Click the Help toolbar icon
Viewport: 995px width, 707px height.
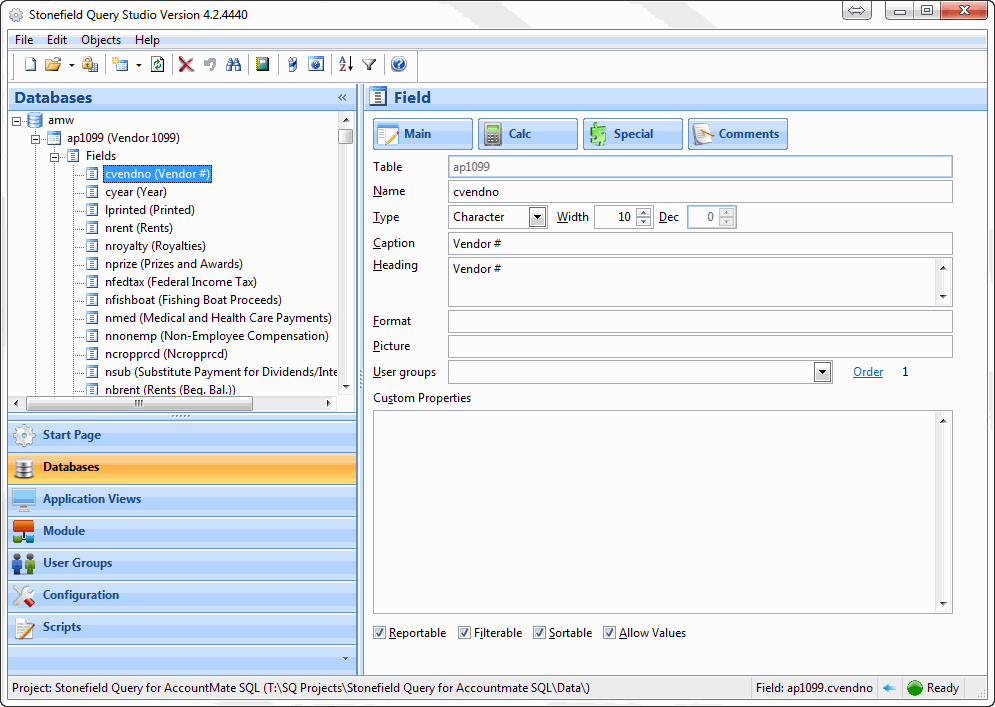(397, 64)
